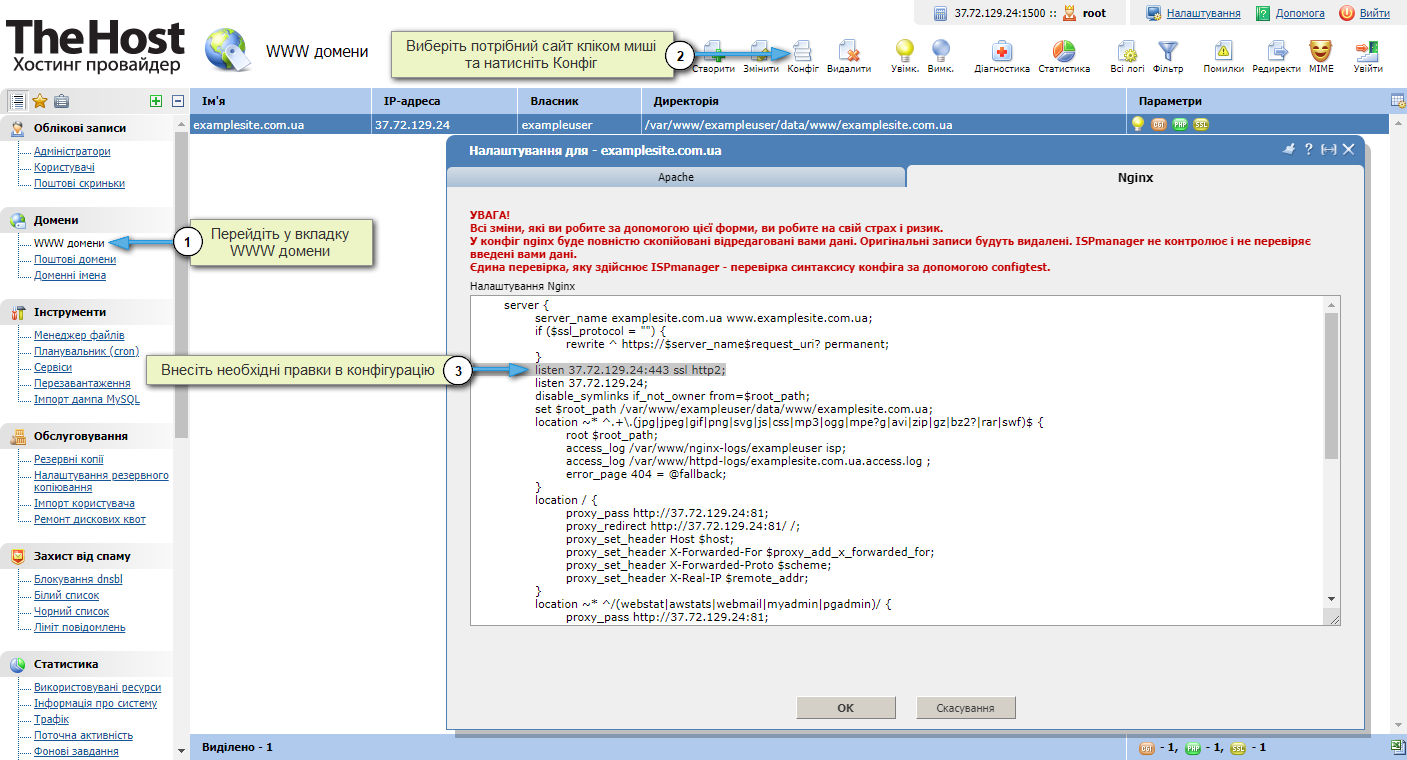Click the pin icon in the dialog title bar
Screen dimensions: 1407x760
click(x=1289, y=149)
